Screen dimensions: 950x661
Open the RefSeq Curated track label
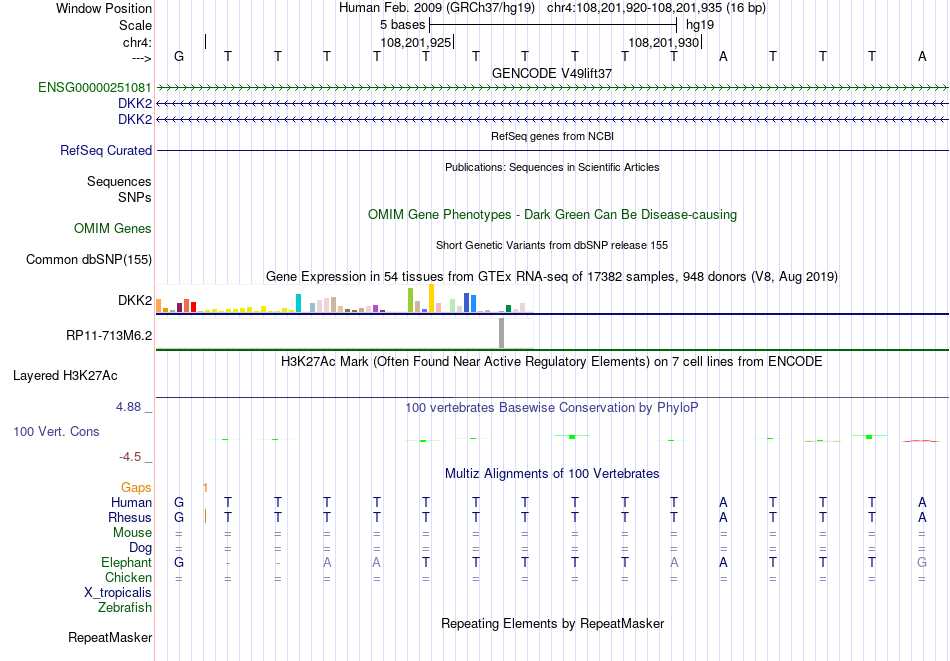tap(106, 150)
